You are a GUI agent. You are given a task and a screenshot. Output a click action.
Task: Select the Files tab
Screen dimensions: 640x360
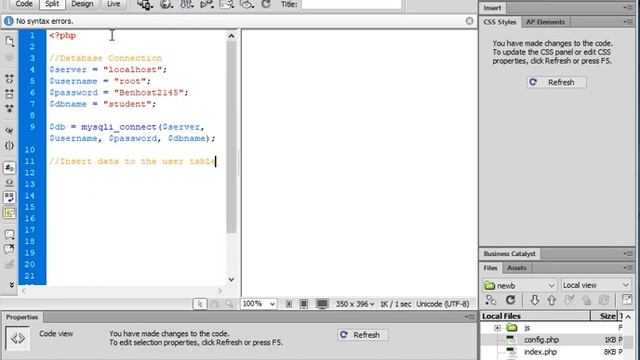[x=491, y=268]
